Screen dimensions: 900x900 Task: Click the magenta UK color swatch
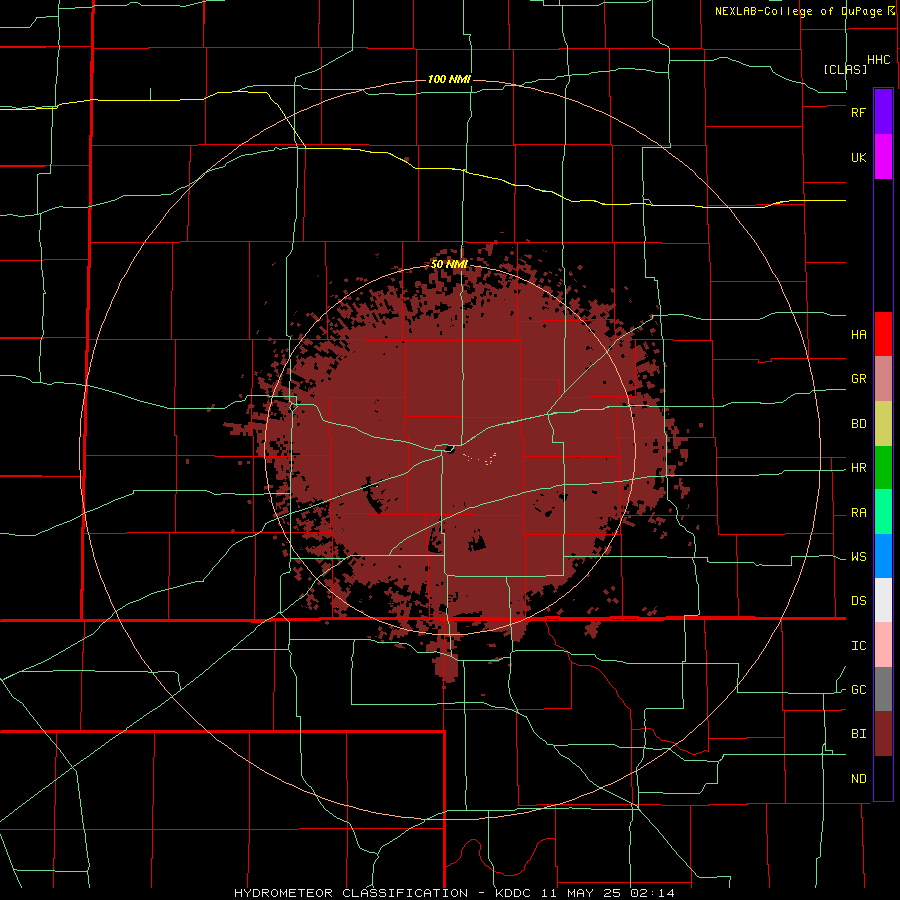tap(883, 157)
